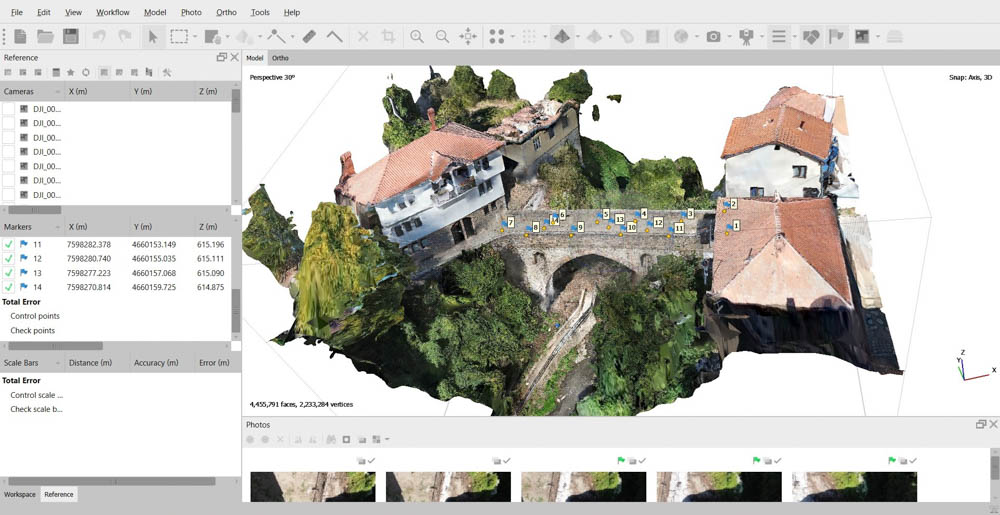Click the globe view icon in toolbar
Screen dimensions: 1000x515
681,36
